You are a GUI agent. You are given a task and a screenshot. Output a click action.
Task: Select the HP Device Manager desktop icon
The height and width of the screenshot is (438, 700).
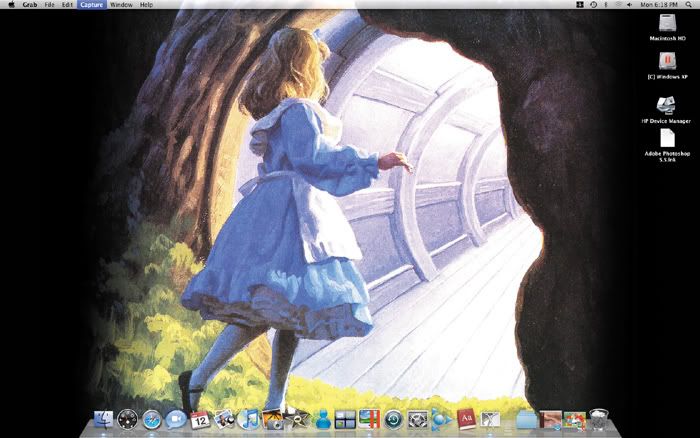[666, 110]
